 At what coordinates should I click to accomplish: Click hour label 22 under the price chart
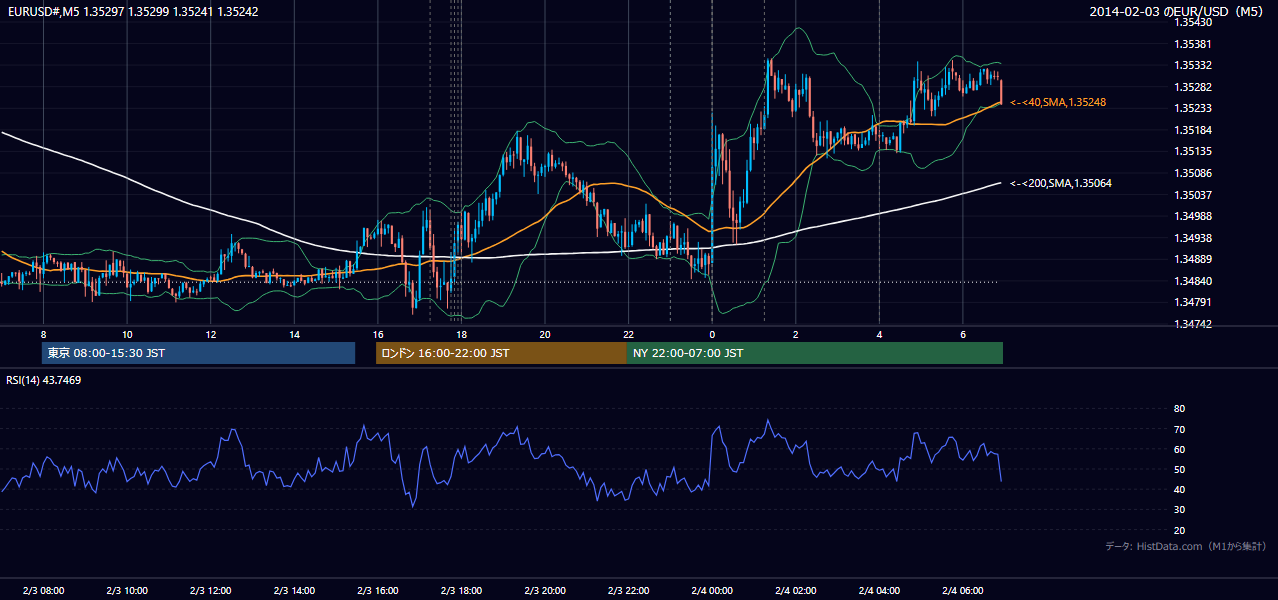point(628,334)
